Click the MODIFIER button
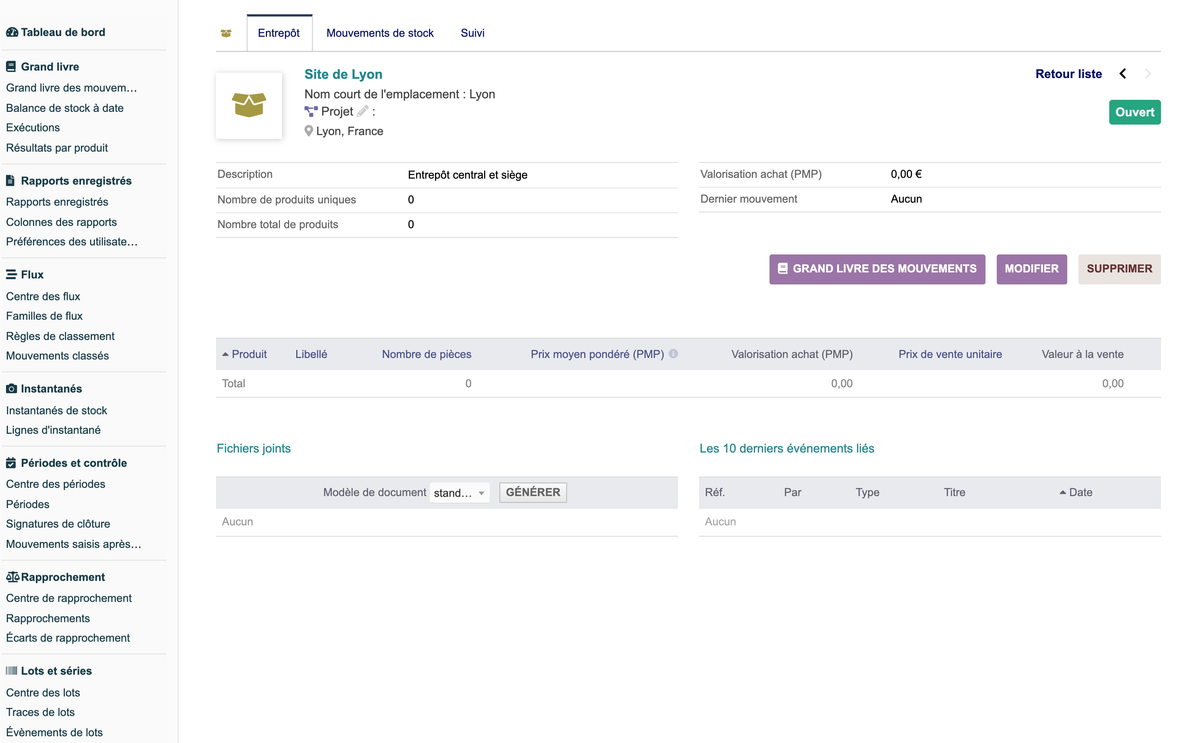This screenshot has width=1200, height=743. pyautogui.click(x=1032, y=269)
